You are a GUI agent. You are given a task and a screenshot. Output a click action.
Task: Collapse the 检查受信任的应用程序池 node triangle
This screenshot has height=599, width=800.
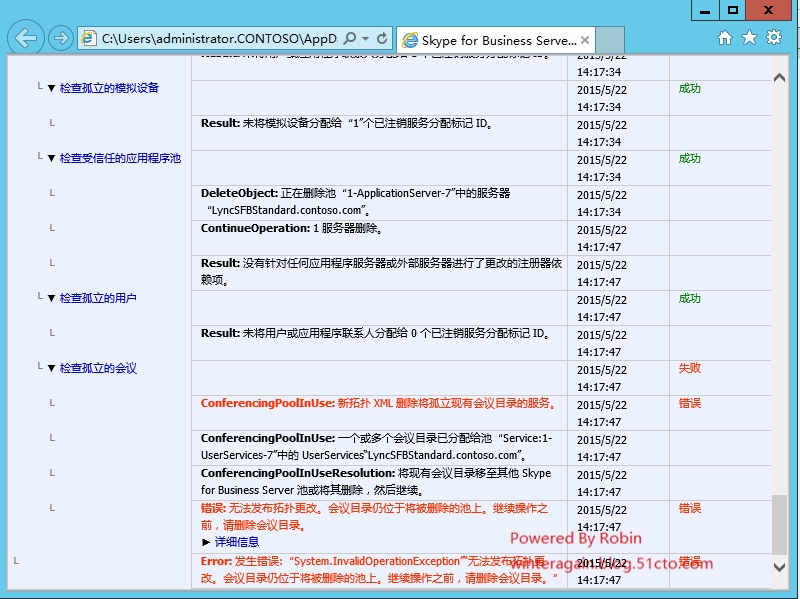(51, 158)
